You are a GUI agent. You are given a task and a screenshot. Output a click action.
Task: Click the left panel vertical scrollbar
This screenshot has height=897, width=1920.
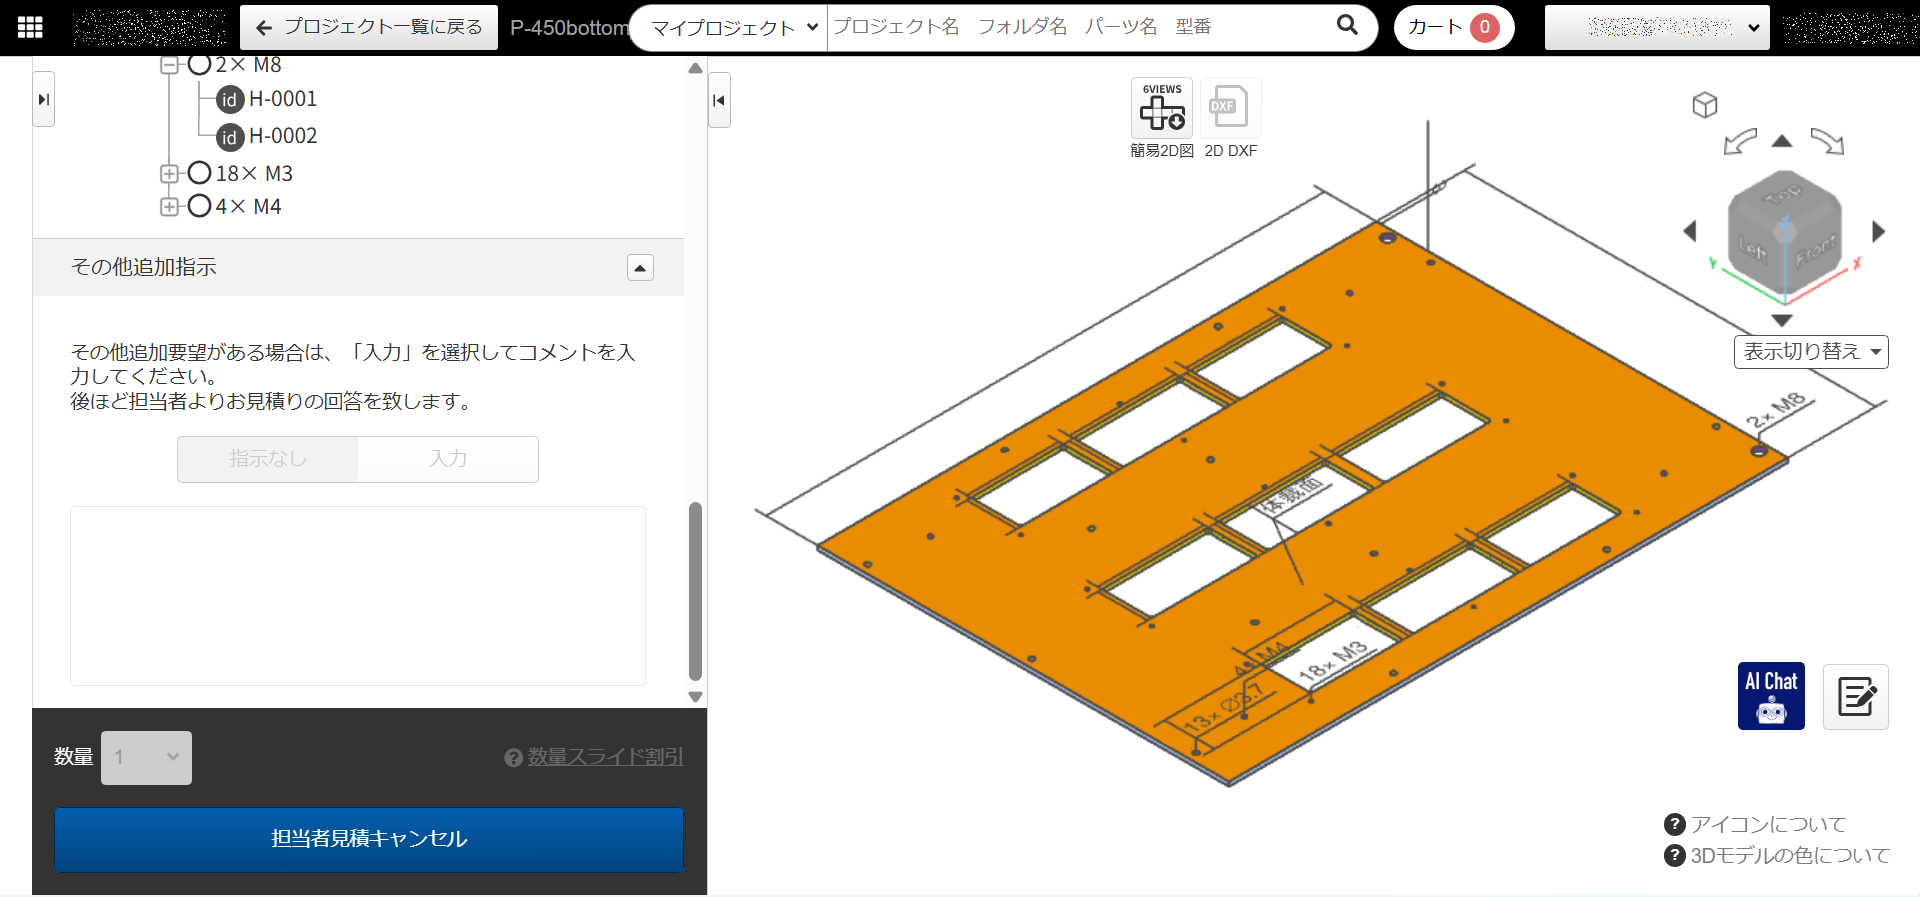(x=695, y=590)
